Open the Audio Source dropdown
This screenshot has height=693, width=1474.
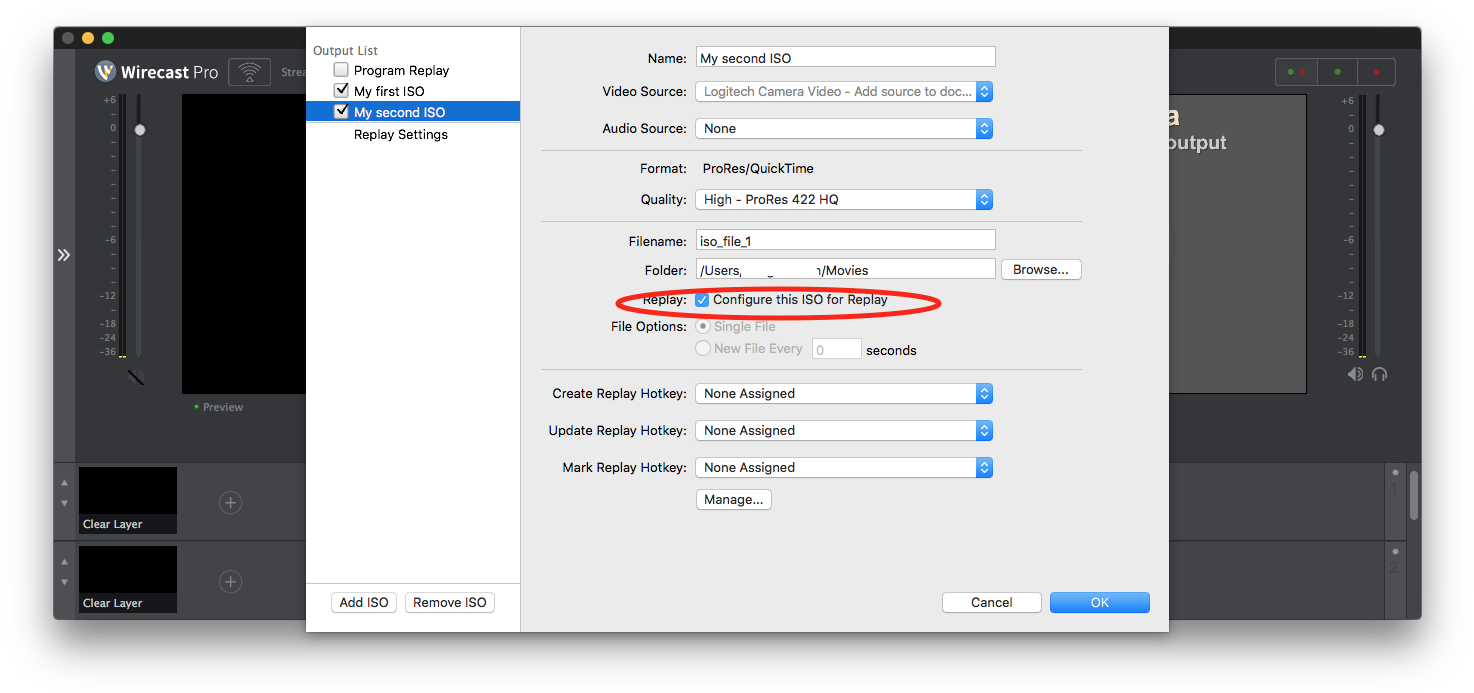844,129
